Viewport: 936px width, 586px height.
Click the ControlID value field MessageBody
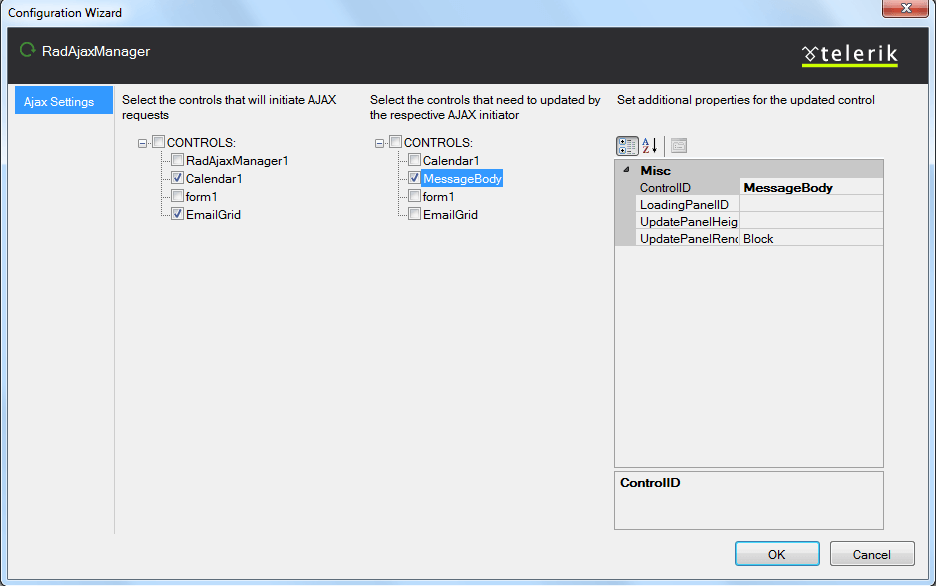pos(811,187)
